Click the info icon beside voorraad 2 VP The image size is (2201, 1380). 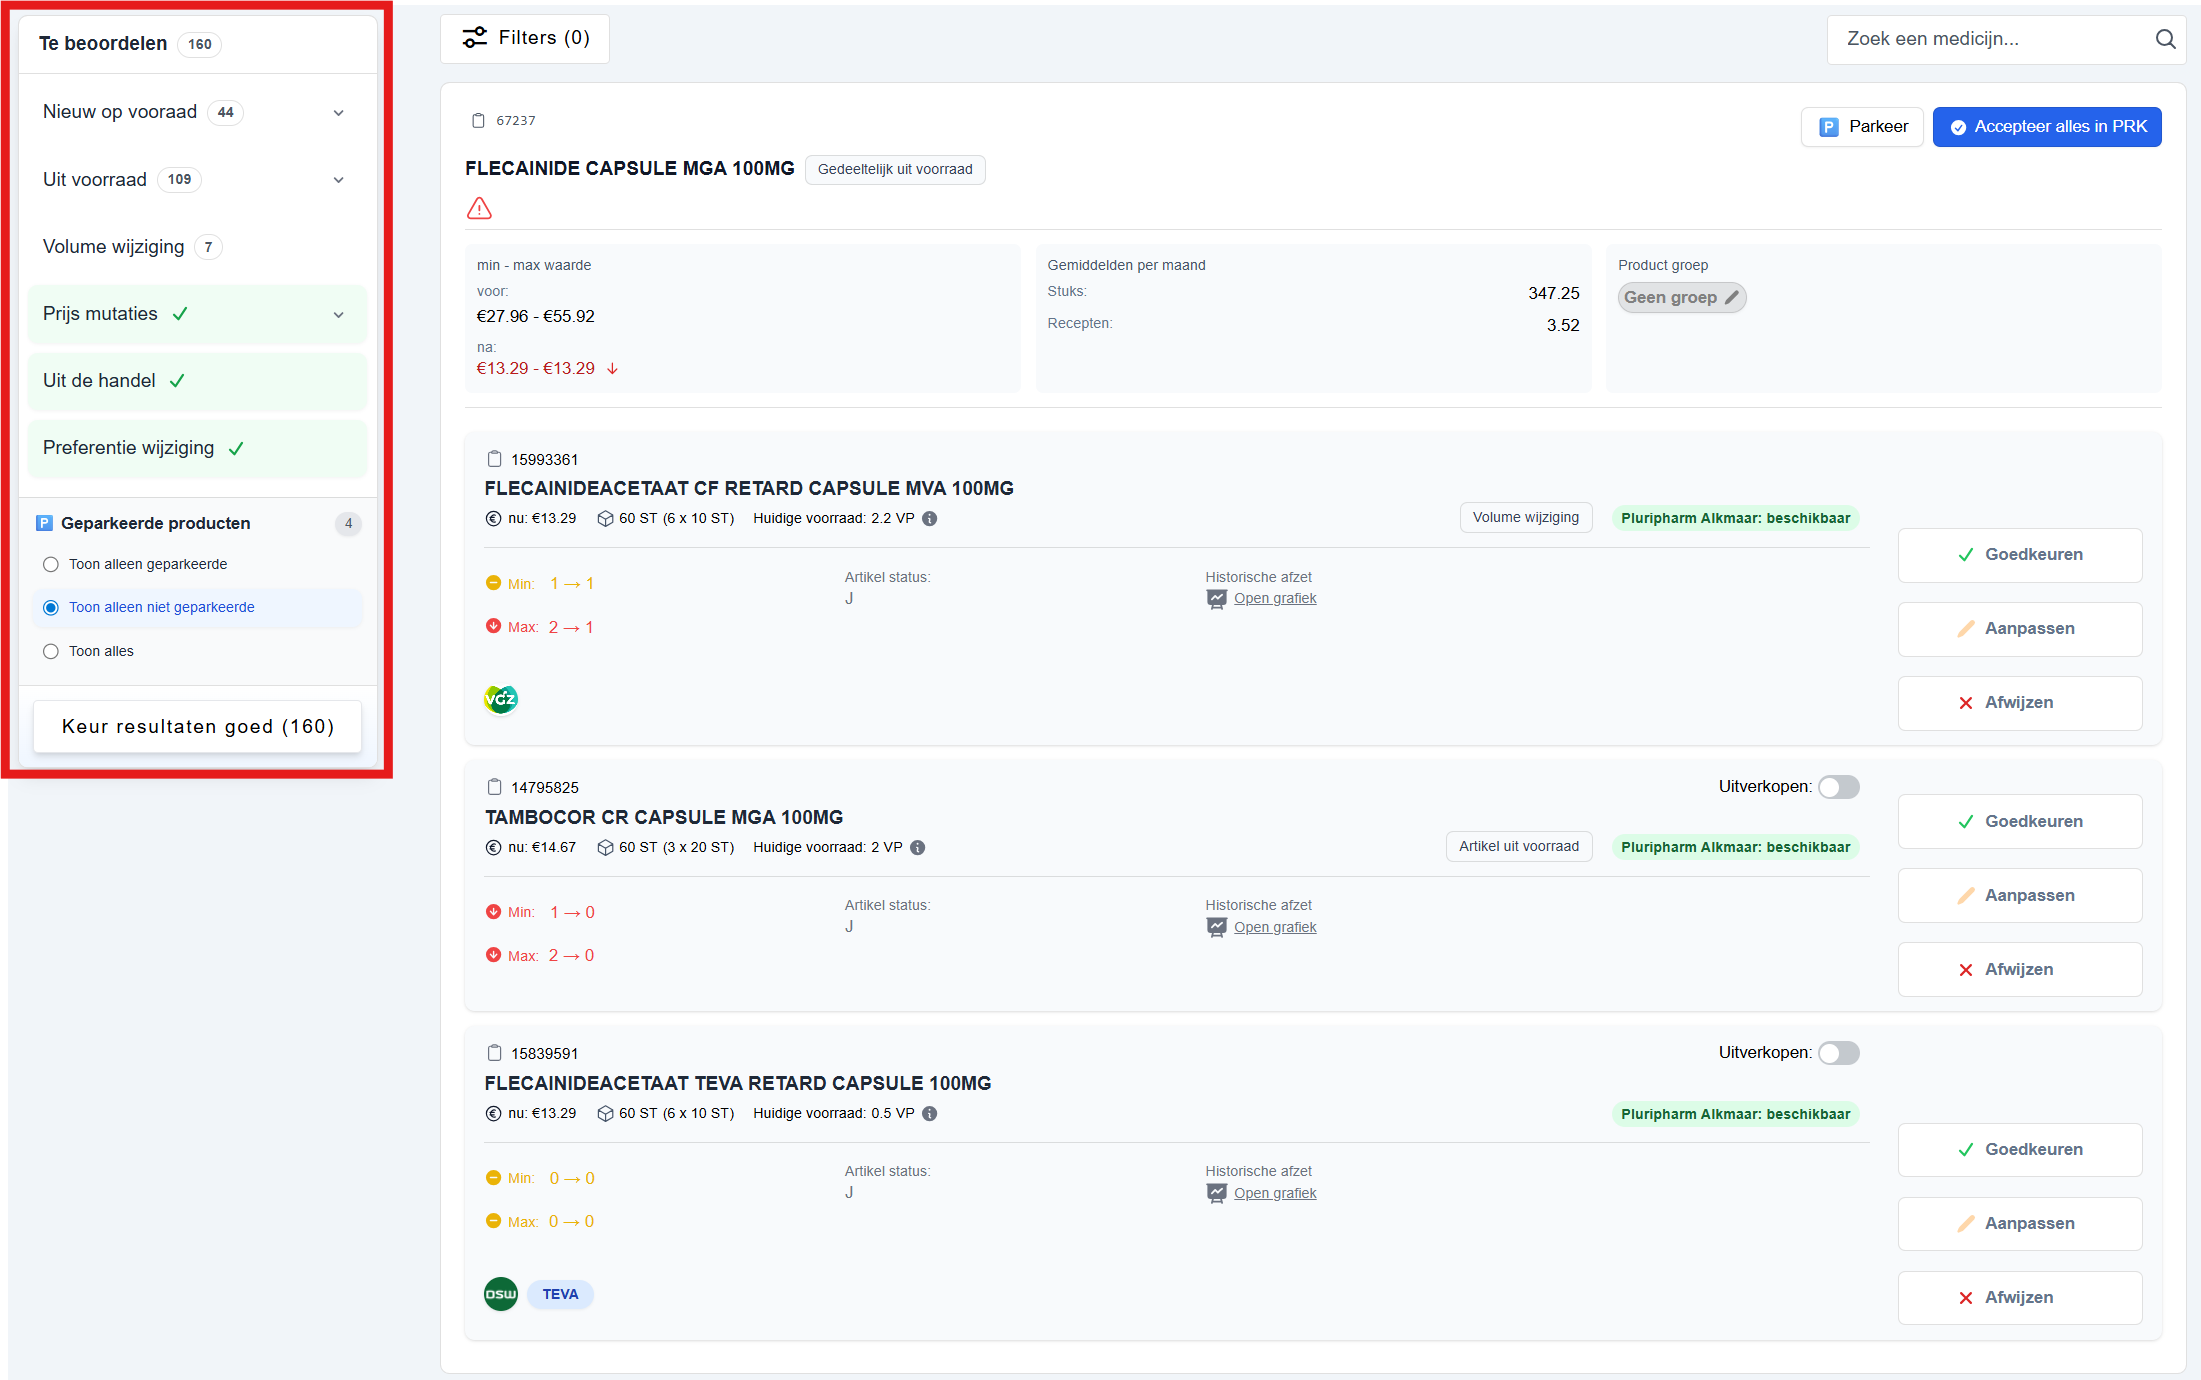point(918,847)
